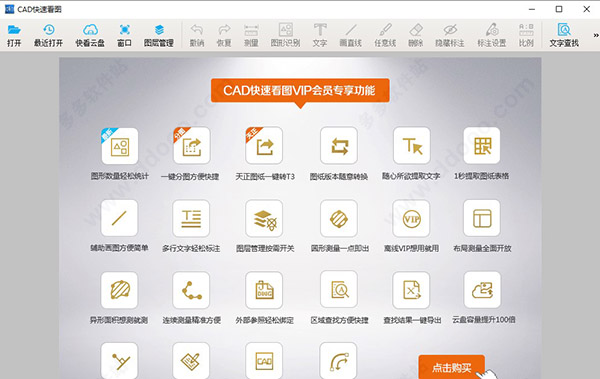Viewport: 600px width, 379px height.
Task: Click the 离线VIP想用就用 caption text
Action: (x=411, y=248)
